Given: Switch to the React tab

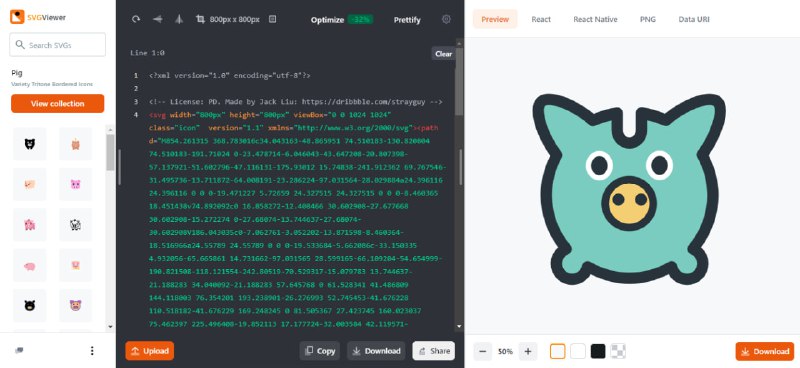Looking at the screenshot, I should (x=541, y=19).
